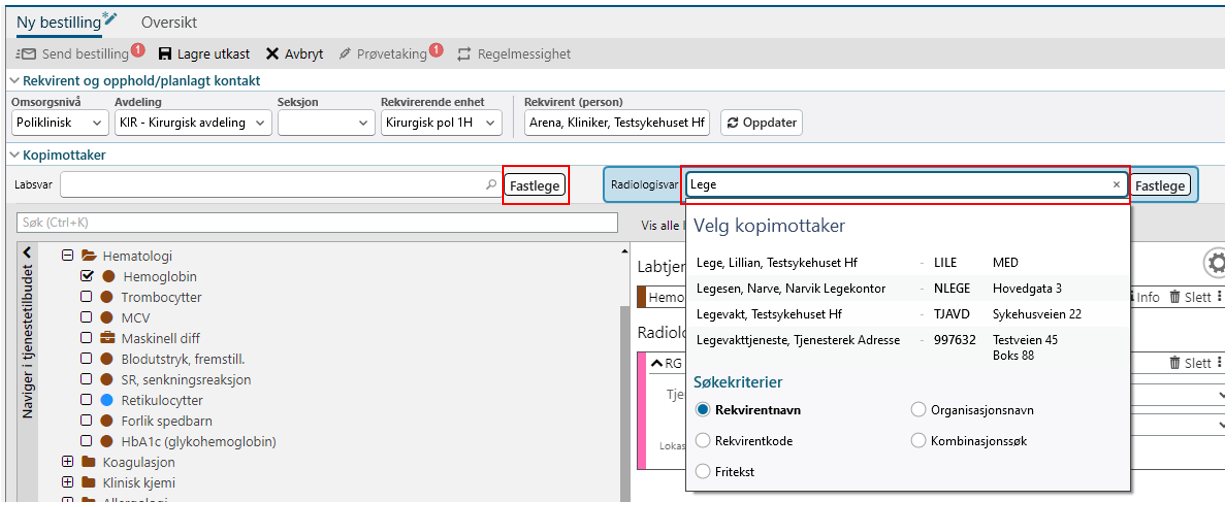Click the Lagre utkast save icon

166,54
